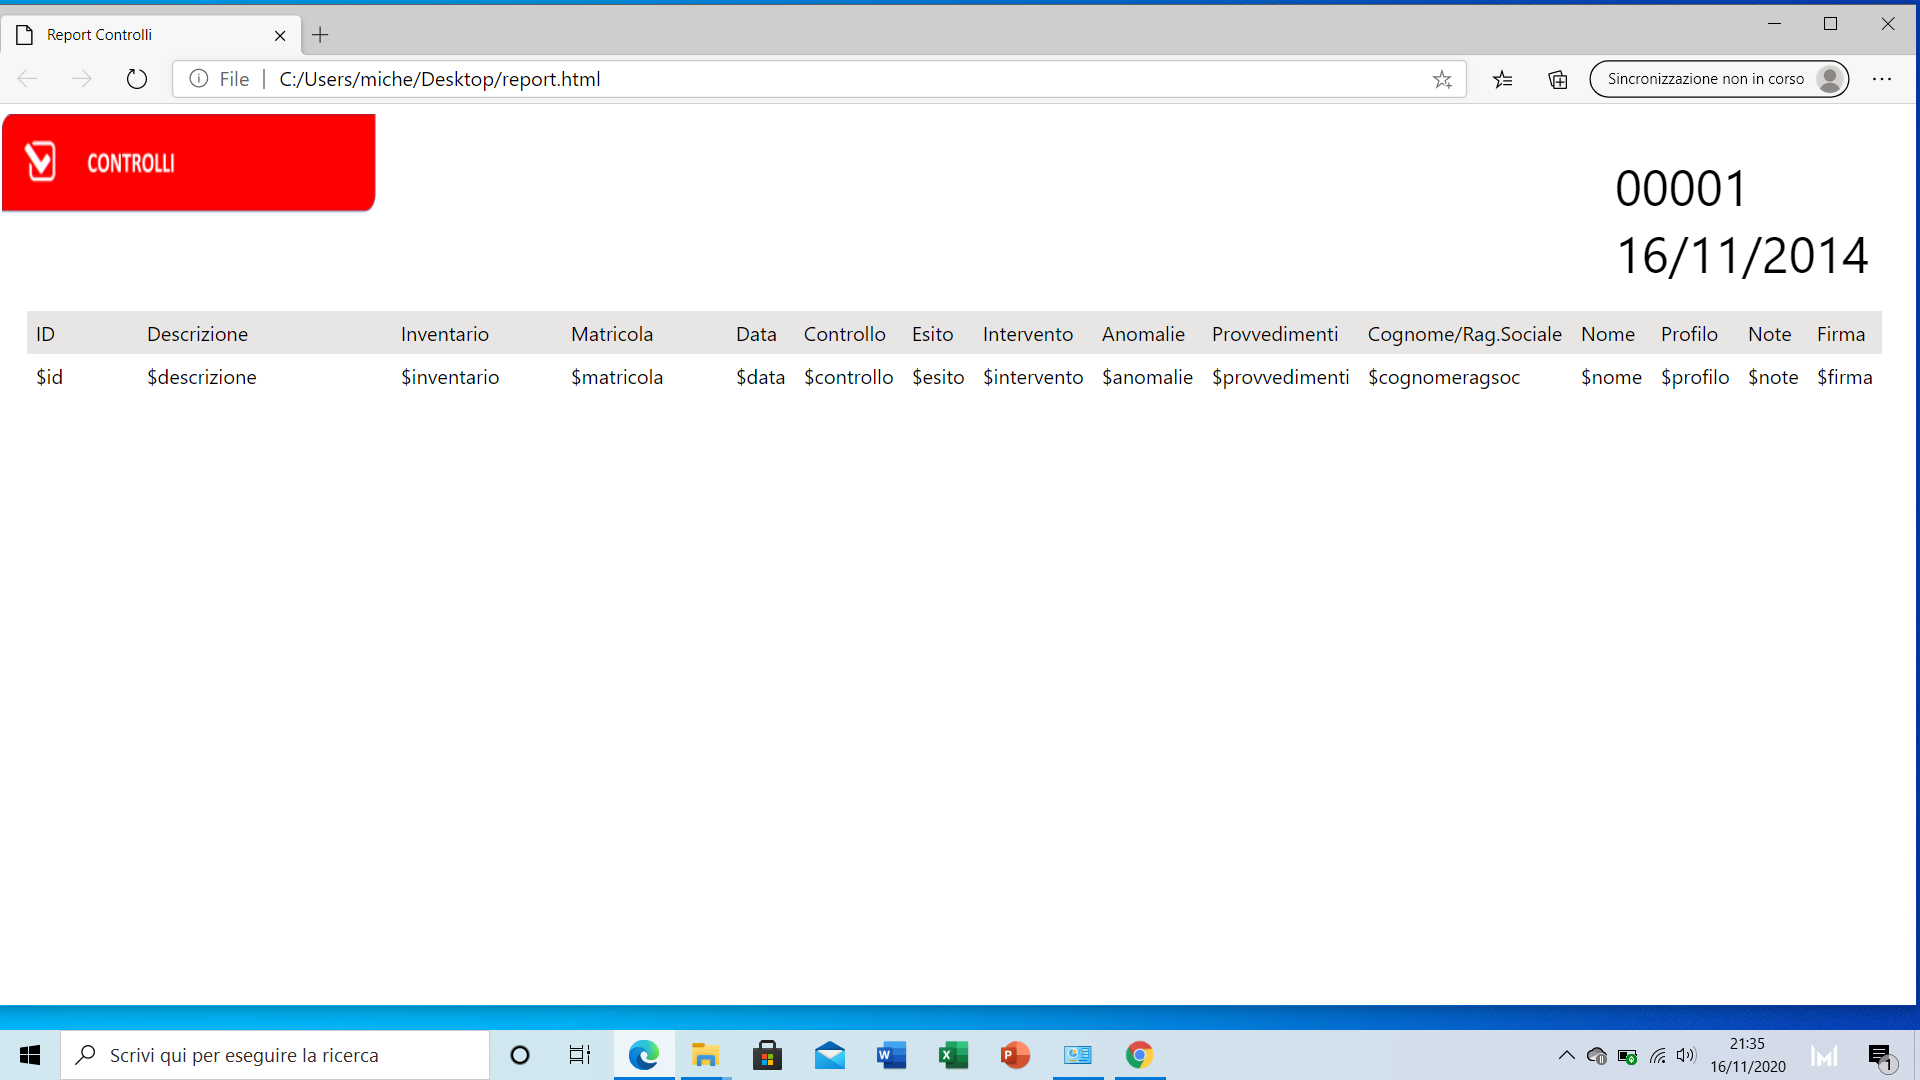Click the Sincronizzazione non in corso profile button
Screen dimensions: 1920x1080
coord(1718,79)
